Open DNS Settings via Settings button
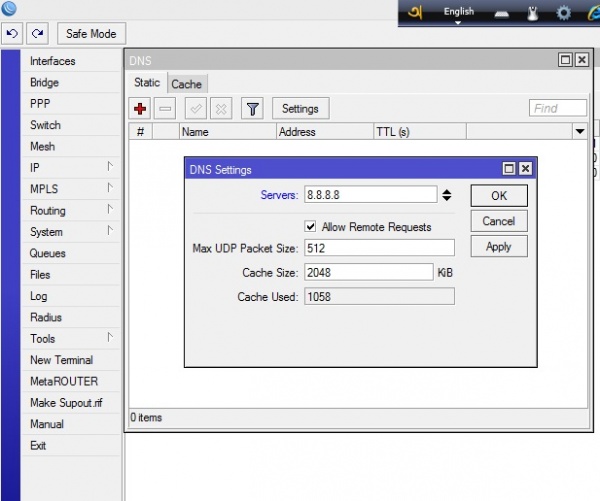The width and height of the screenshot is (600, 501). tap(300, 109)
